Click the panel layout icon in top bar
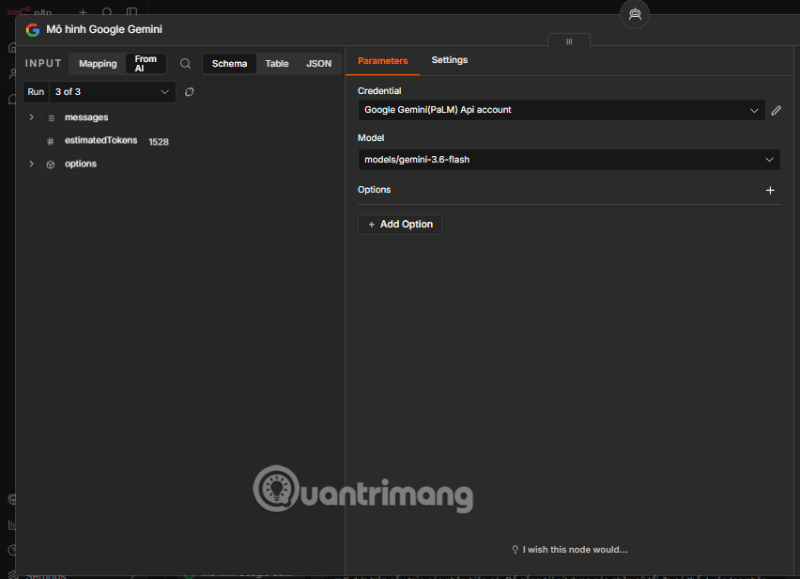Image resolution: width=800 pixels, height=579 pixels. point(132,11)
